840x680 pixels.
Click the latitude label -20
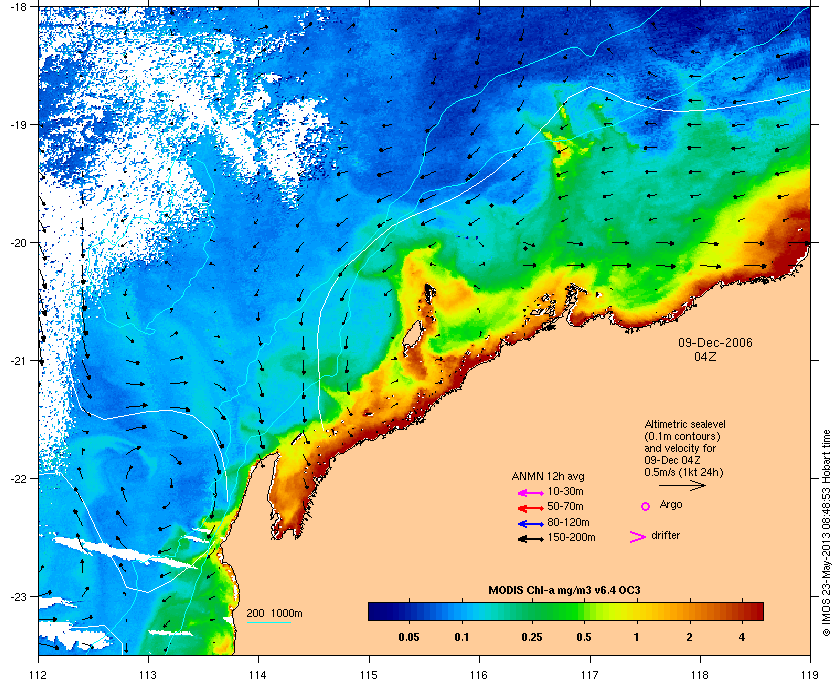[19, 243]
